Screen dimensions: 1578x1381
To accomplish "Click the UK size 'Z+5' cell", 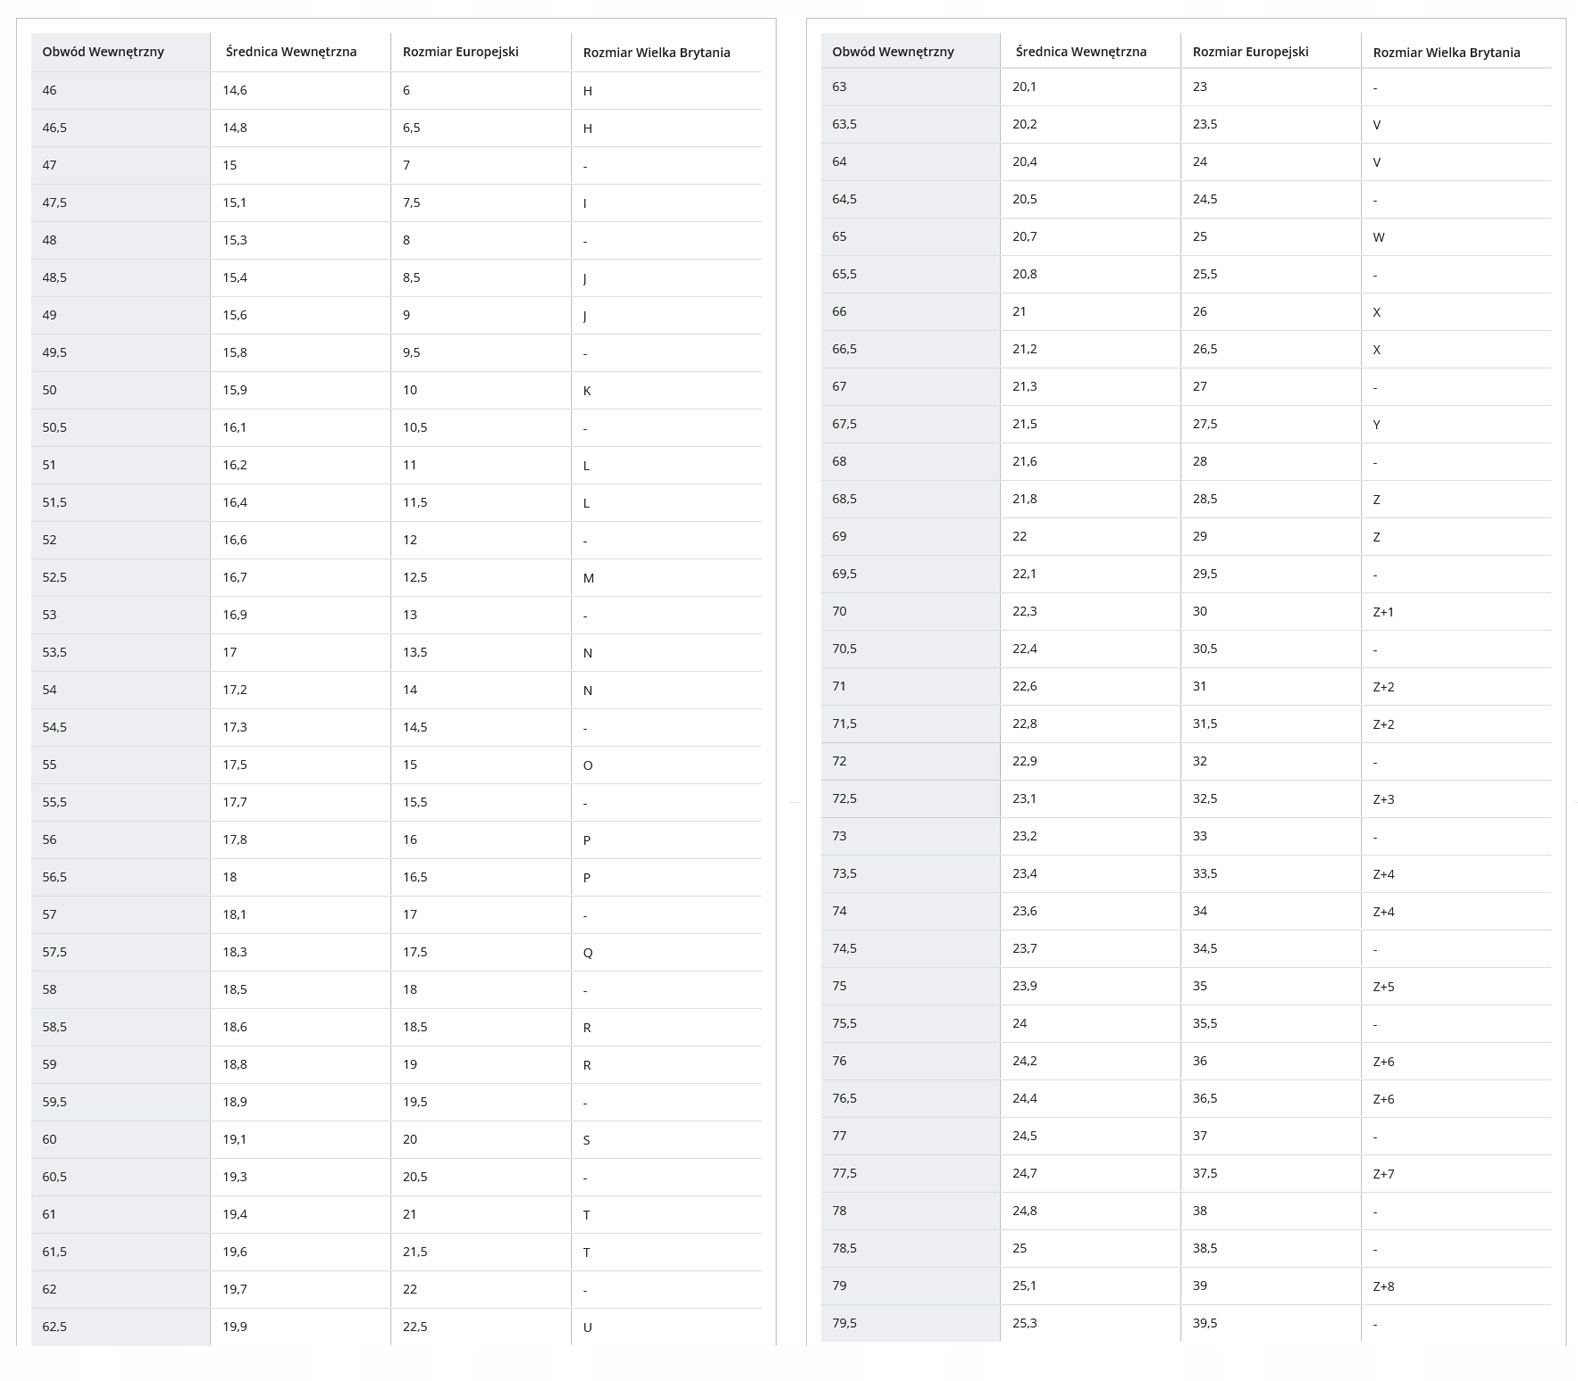I will 1383,987.
